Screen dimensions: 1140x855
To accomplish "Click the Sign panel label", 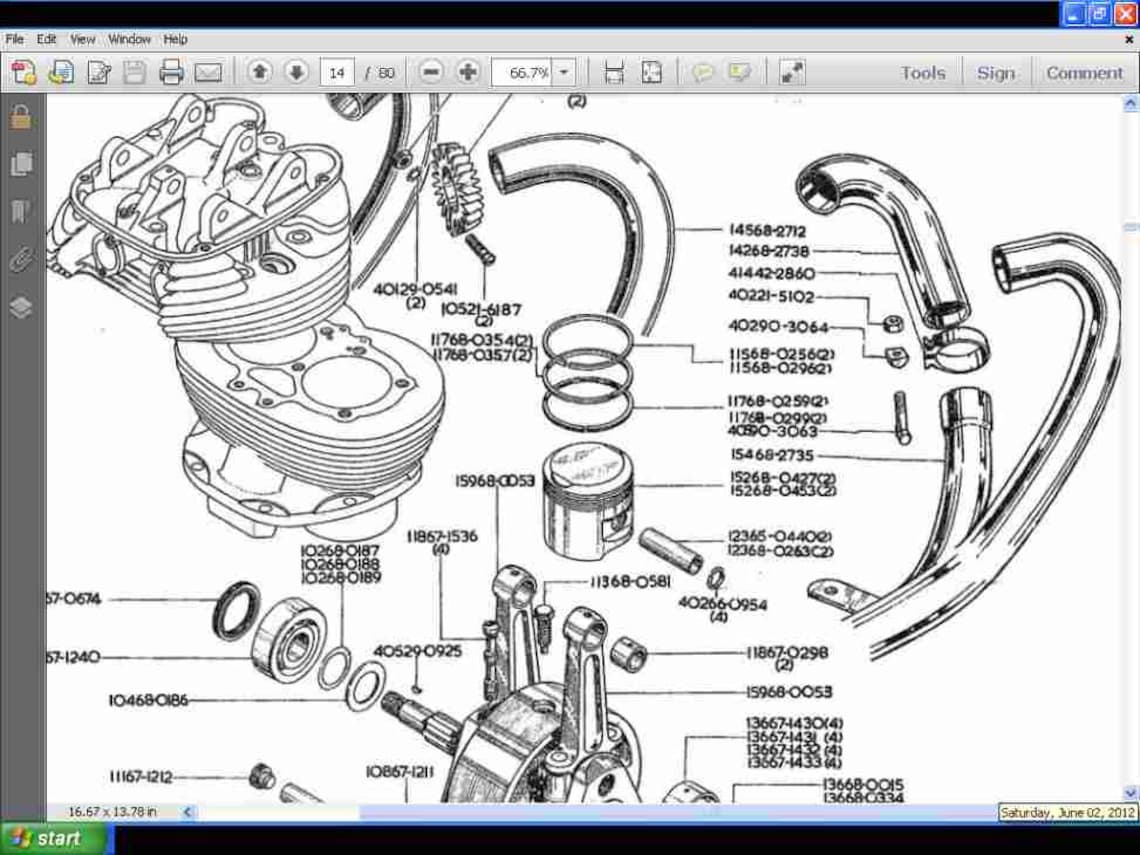I will coord(996,71).
